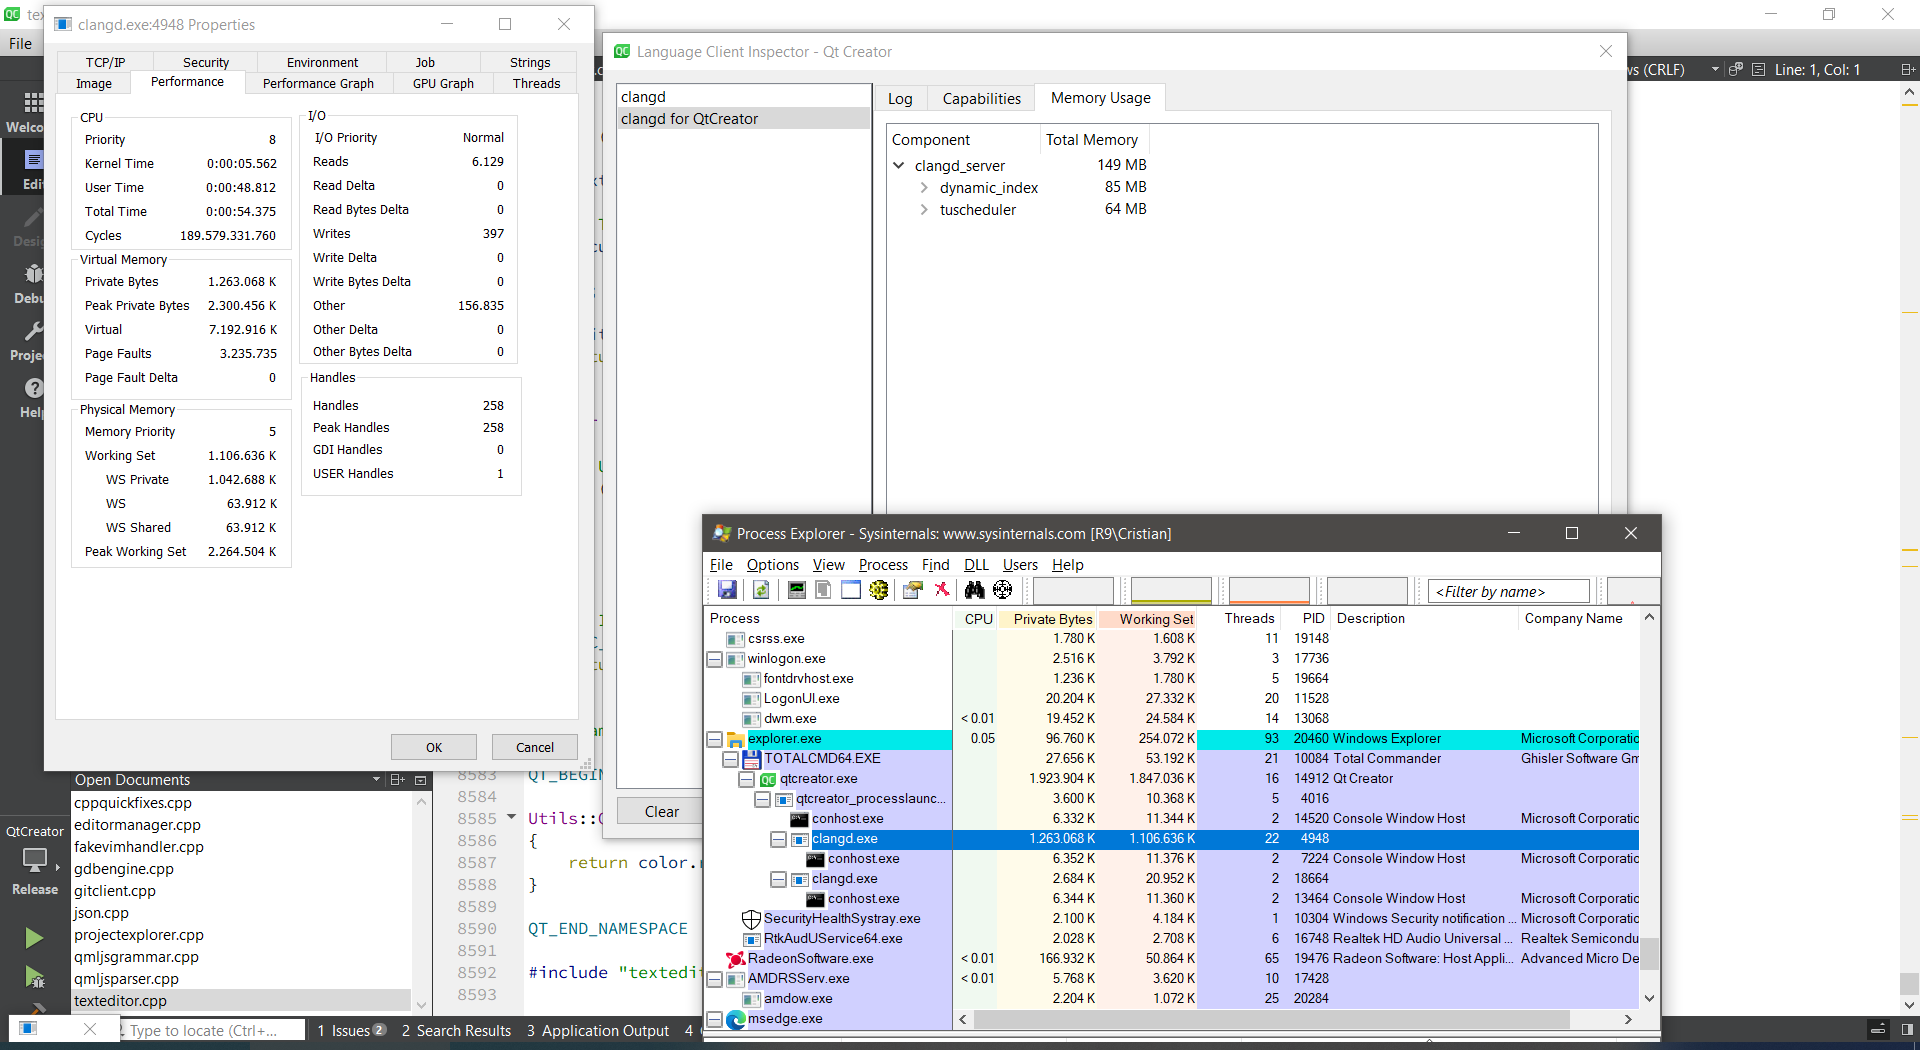Screen dimensions: 1920x1050
Task: Switch to Capabilities tab
Action: [981, 98]
